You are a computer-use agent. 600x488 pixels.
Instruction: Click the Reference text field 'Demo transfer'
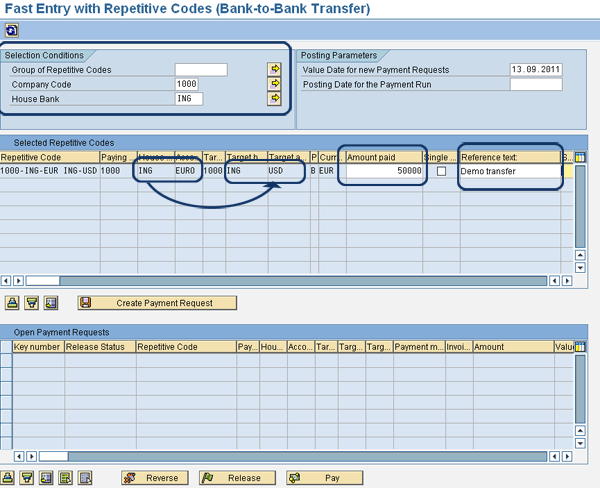tap(508, 172)
